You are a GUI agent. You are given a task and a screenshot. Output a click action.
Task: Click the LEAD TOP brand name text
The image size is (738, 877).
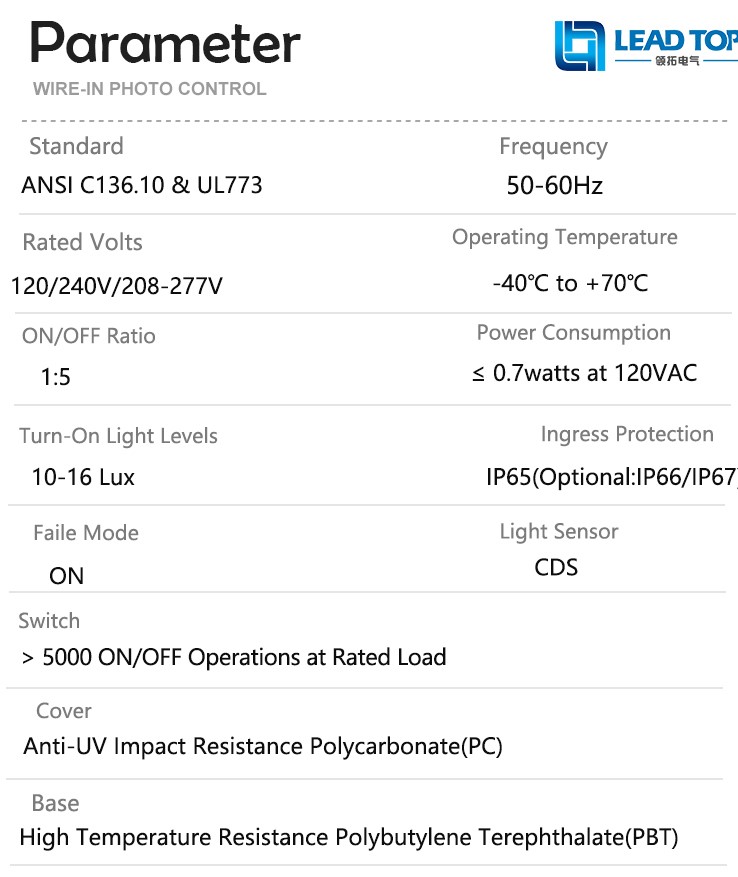676,41
